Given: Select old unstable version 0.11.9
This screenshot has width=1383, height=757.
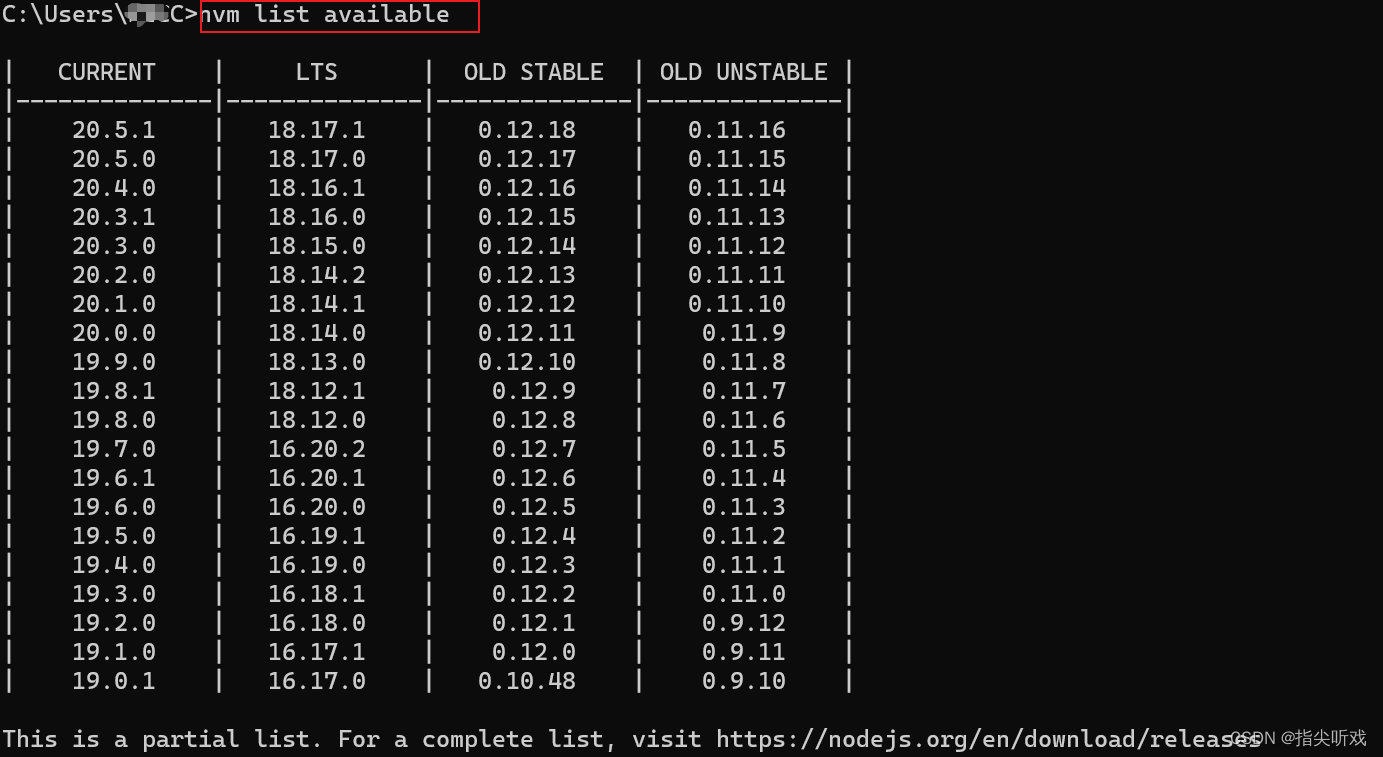Looking at the screenshot, I should (x=744, y=334).
